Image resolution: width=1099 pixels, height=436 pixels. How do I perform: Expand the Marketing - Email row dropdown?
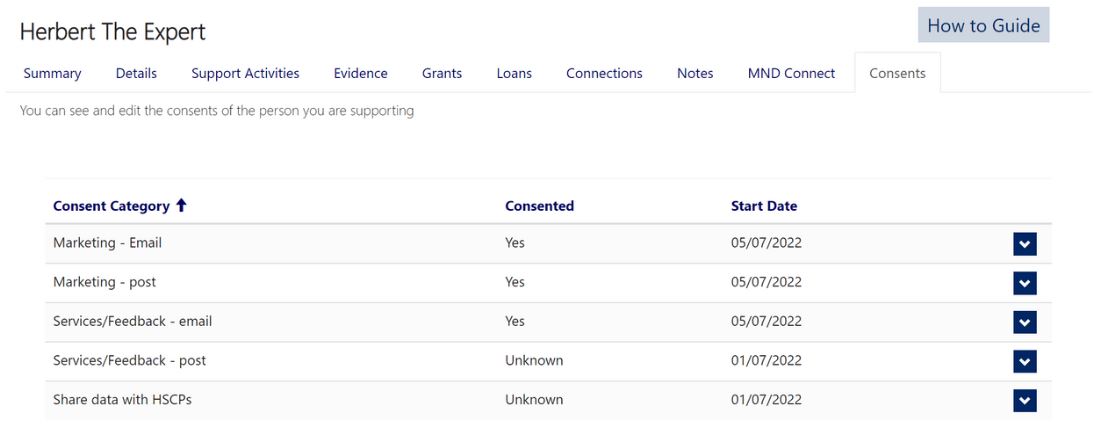[x=1024, y=244]
